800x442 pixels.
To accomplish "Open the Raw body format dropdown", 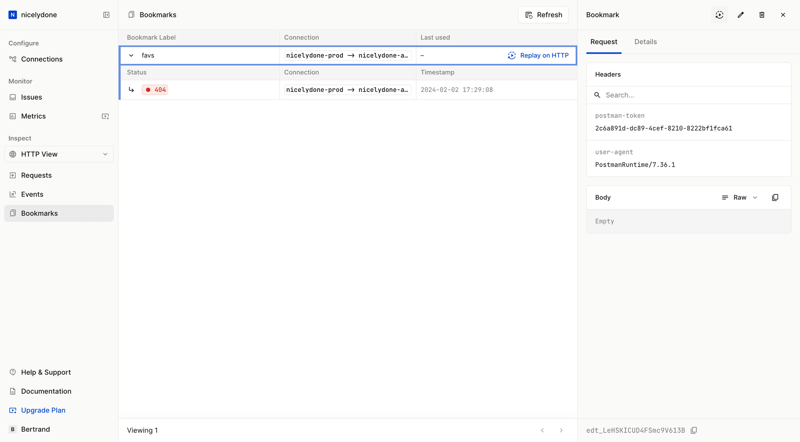I will [x=740, y=198].
